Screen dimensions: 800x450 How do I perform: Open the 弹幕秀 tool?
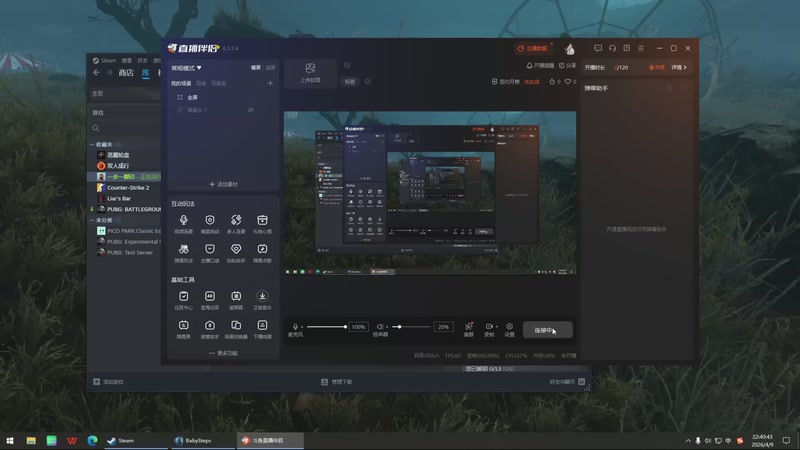coord(184,329)
